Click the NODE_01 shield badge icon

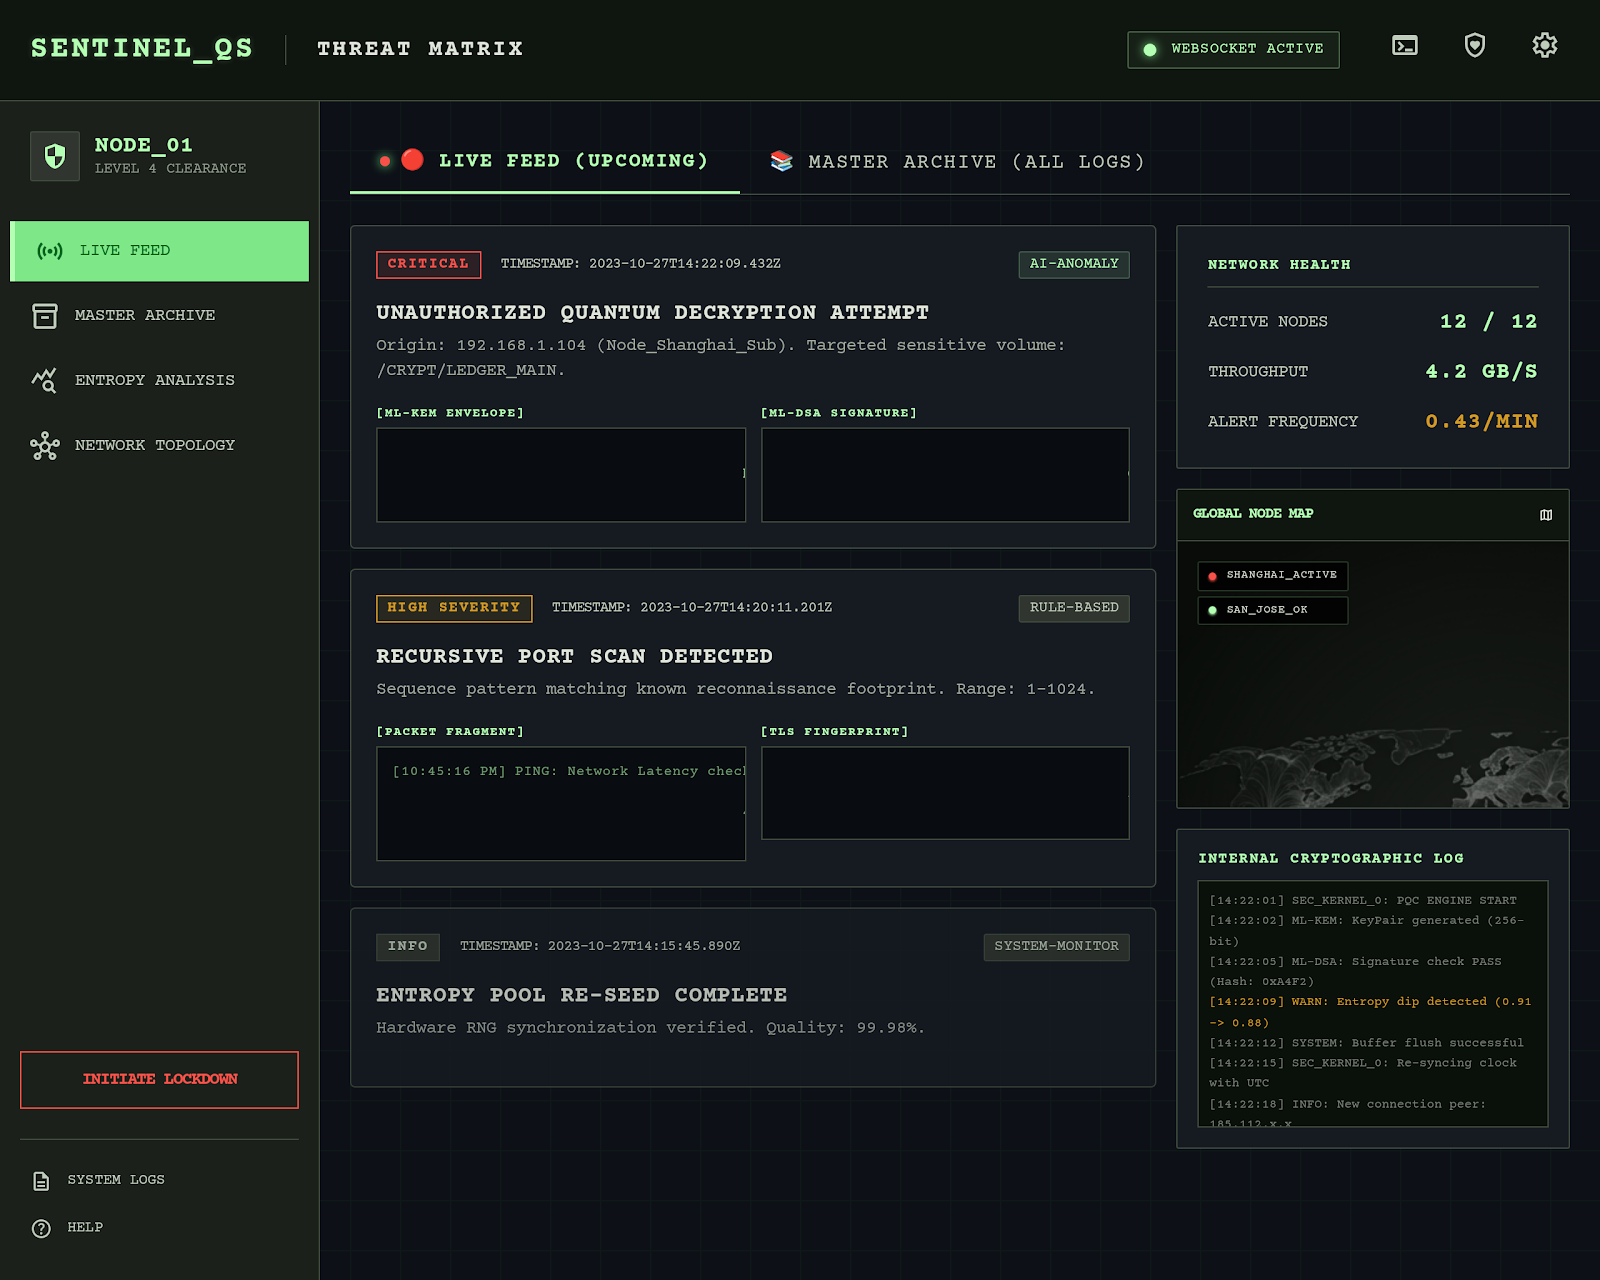(55, 156)
